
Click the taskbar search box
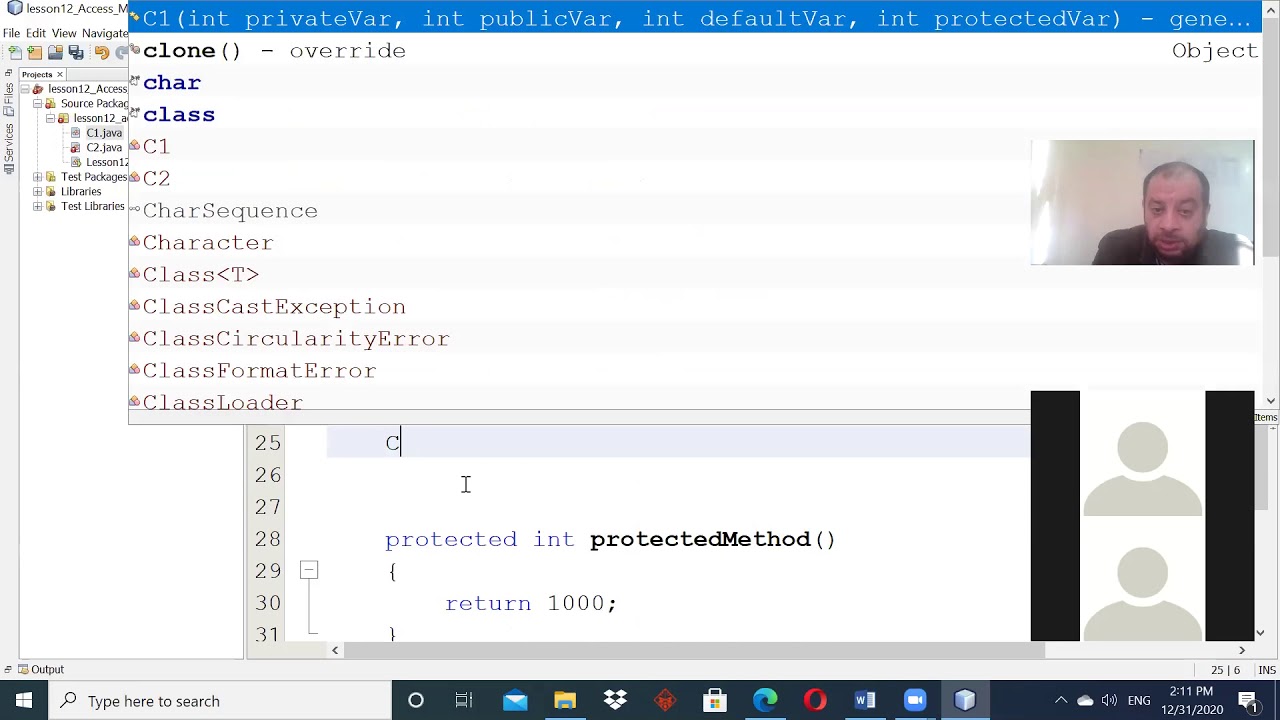(x=219, y=701)
